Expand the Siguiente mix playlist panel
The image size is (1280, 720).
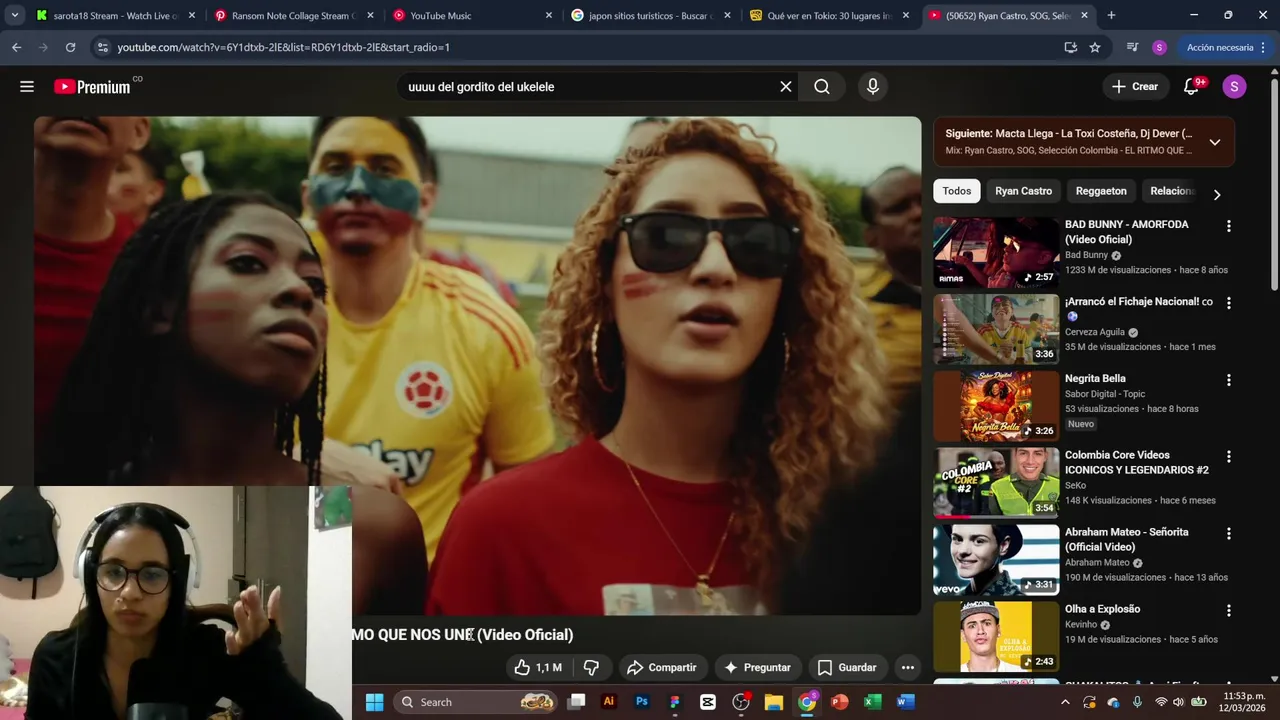(1215, 142)
